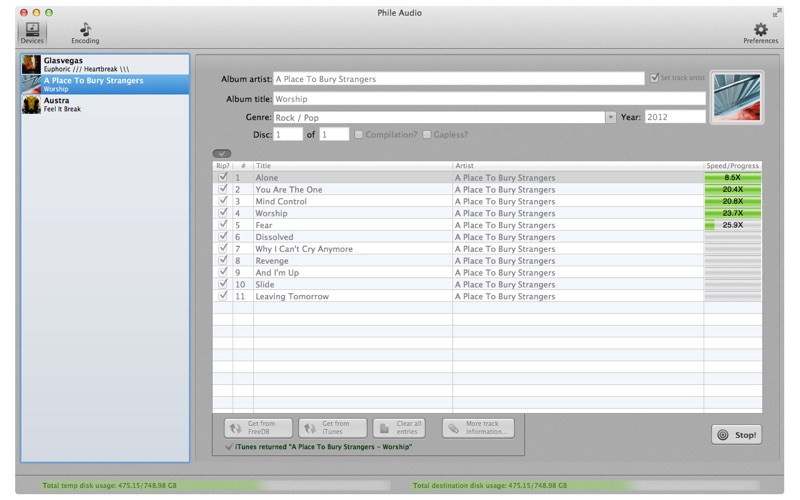Screen dimensions: 800x500
Task: Click Get from iTunes button
Action: coord(333,428)
